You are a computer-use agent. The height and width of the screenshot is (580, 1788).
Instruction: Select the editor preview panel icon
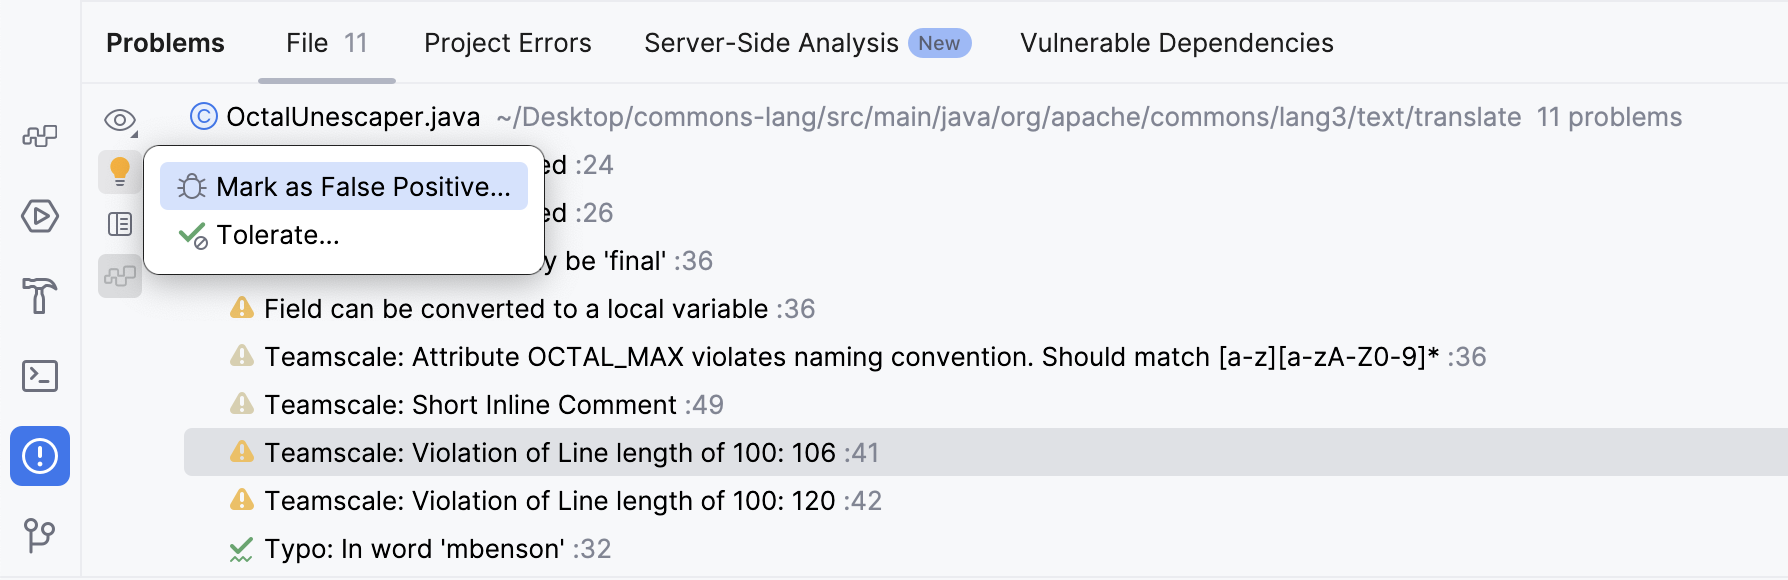tap(120, 223)
